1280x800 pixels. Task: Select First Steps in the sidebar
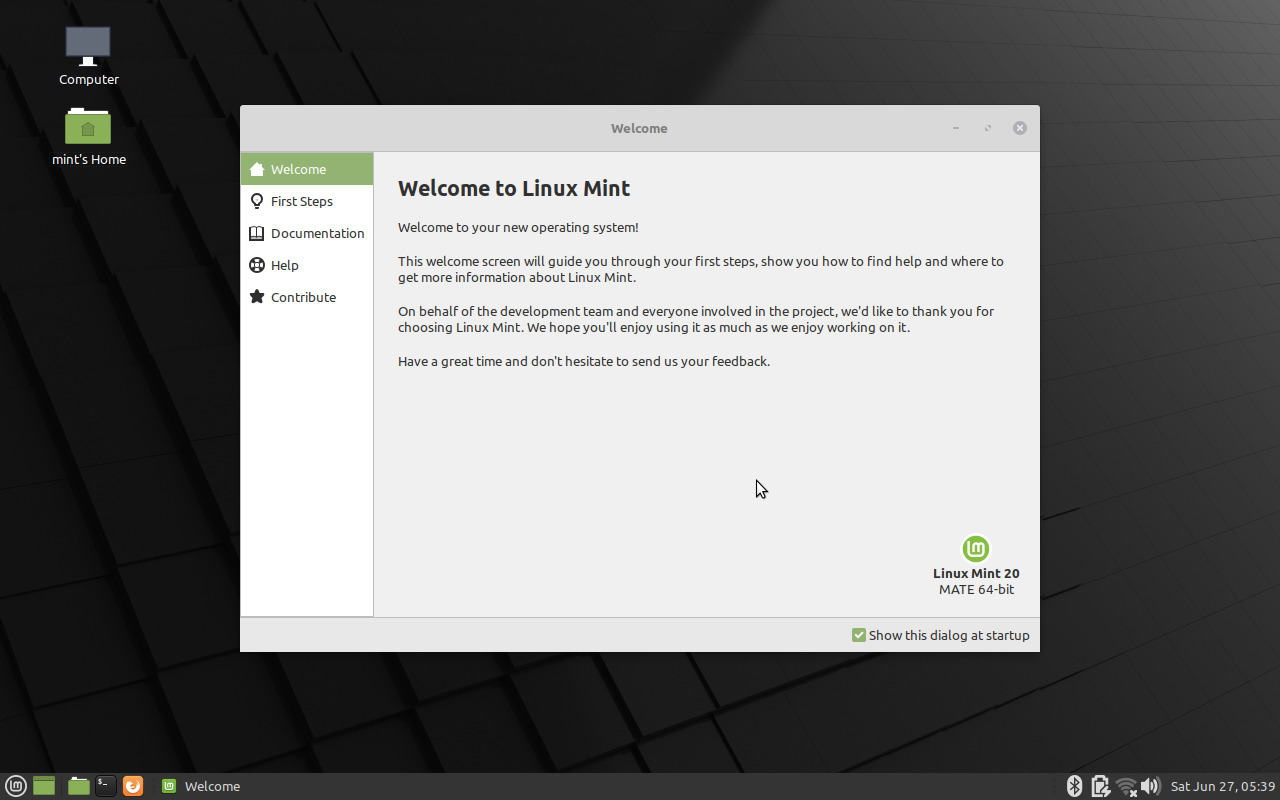[300, 201]
